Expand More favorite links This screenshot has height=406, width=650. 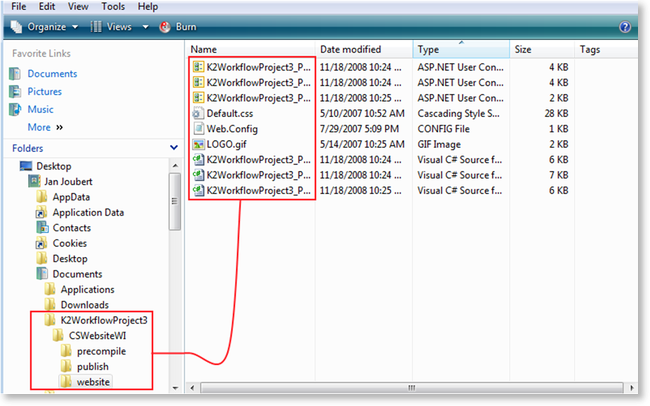[45, 127]
